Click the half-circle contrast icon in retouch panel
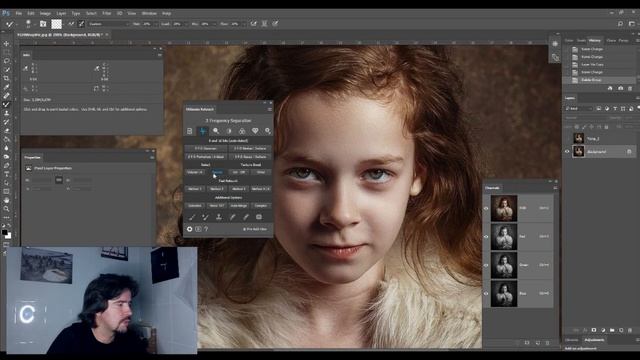 (229, 131)
